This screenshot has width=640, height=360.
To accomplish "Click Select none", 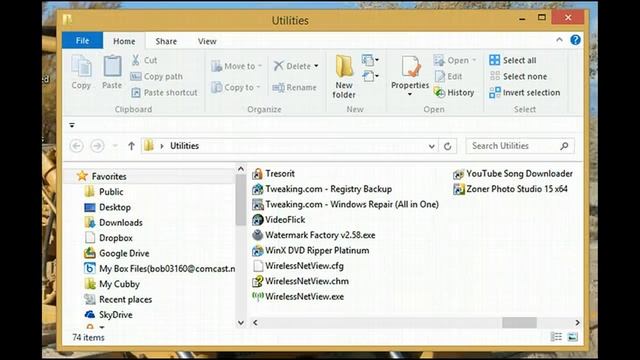I will [x=518, y=76].
